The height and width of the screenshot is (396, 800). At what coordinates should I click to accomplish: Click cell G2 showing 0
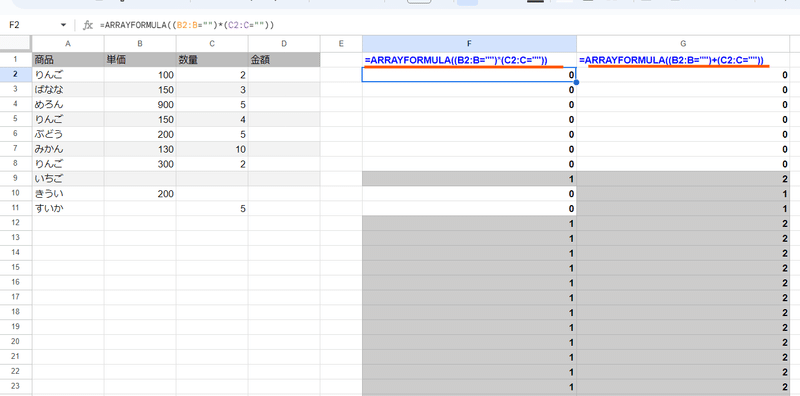(683, 75)
